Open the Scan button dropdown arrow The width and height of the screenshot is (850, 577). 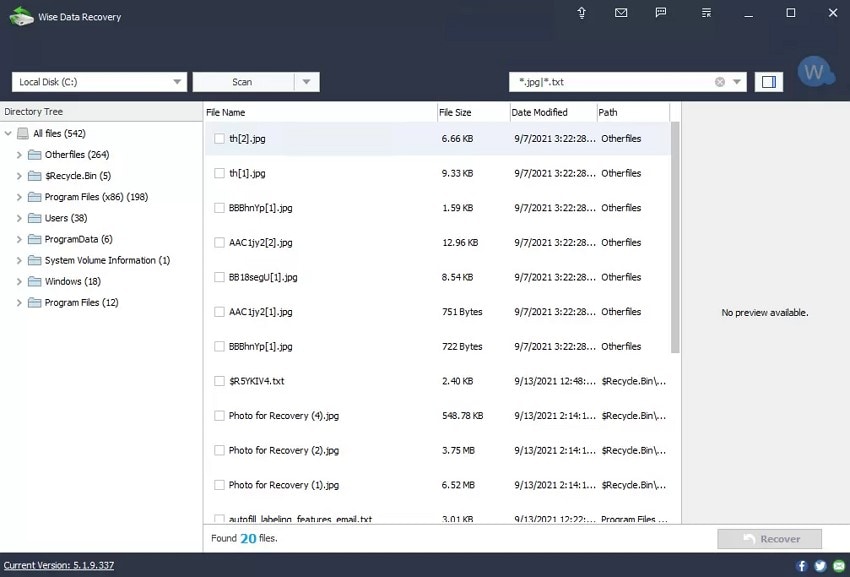[x=307, y=82]
